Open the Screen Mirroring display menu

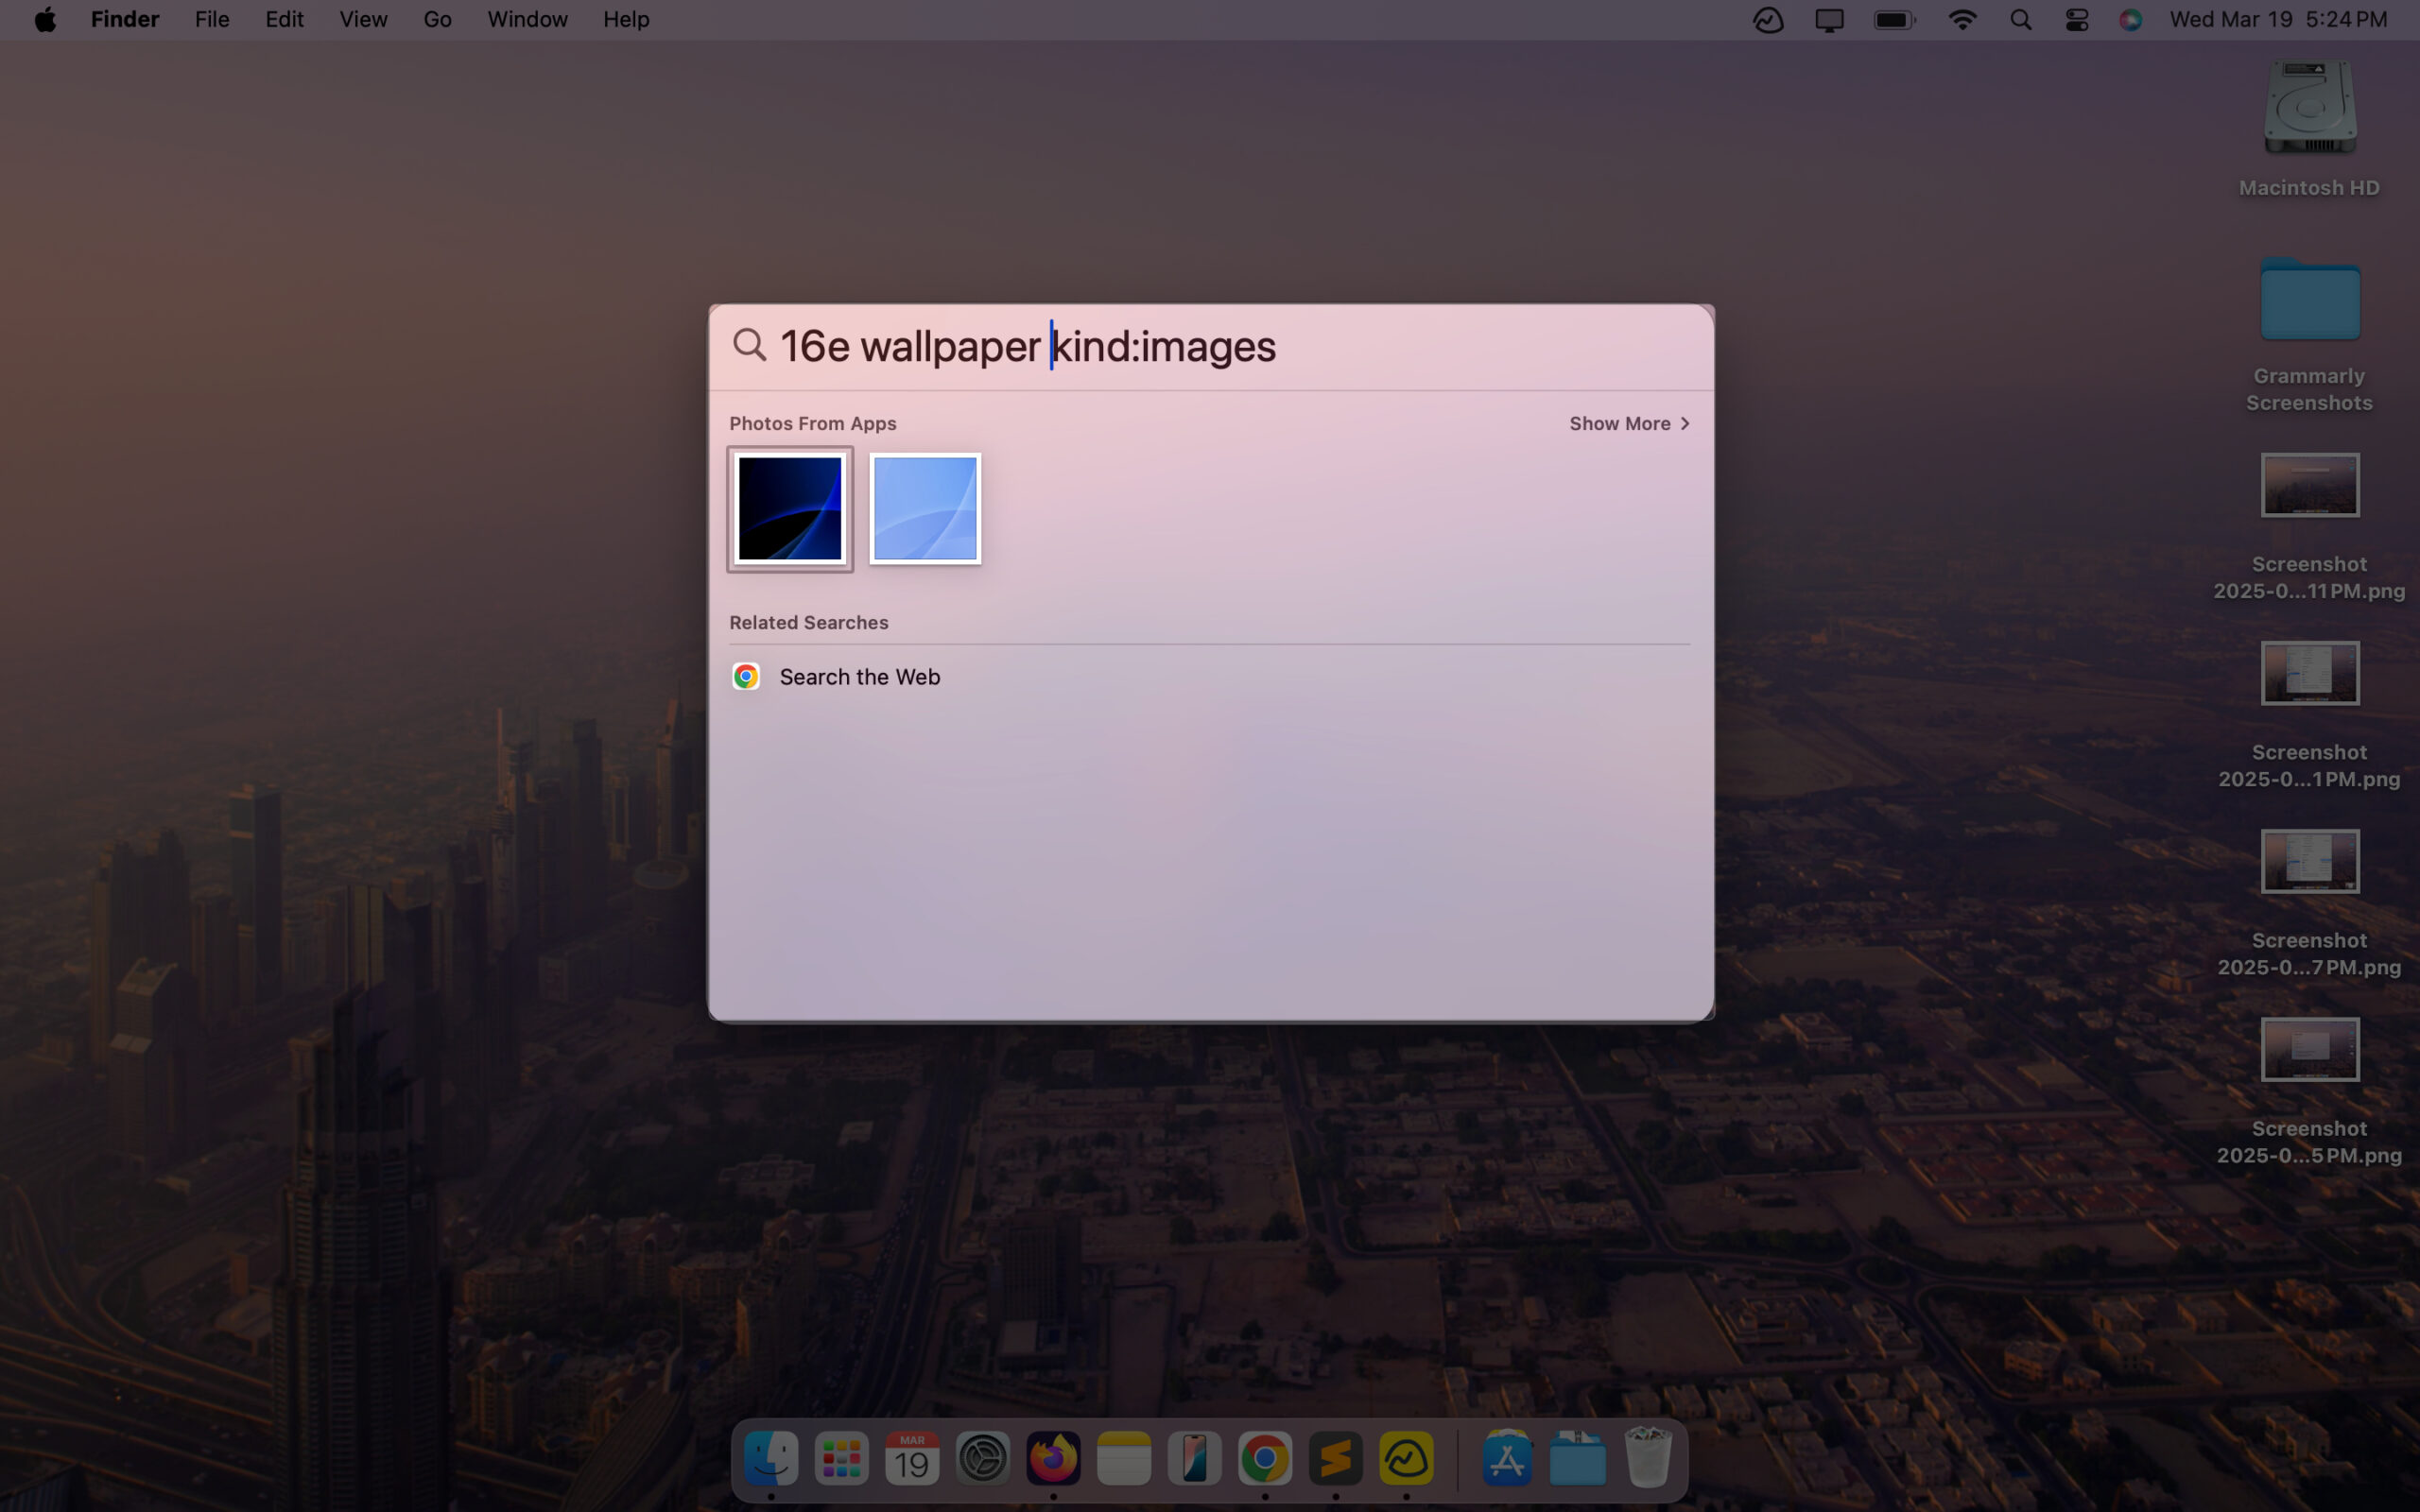pos(1829,20)
